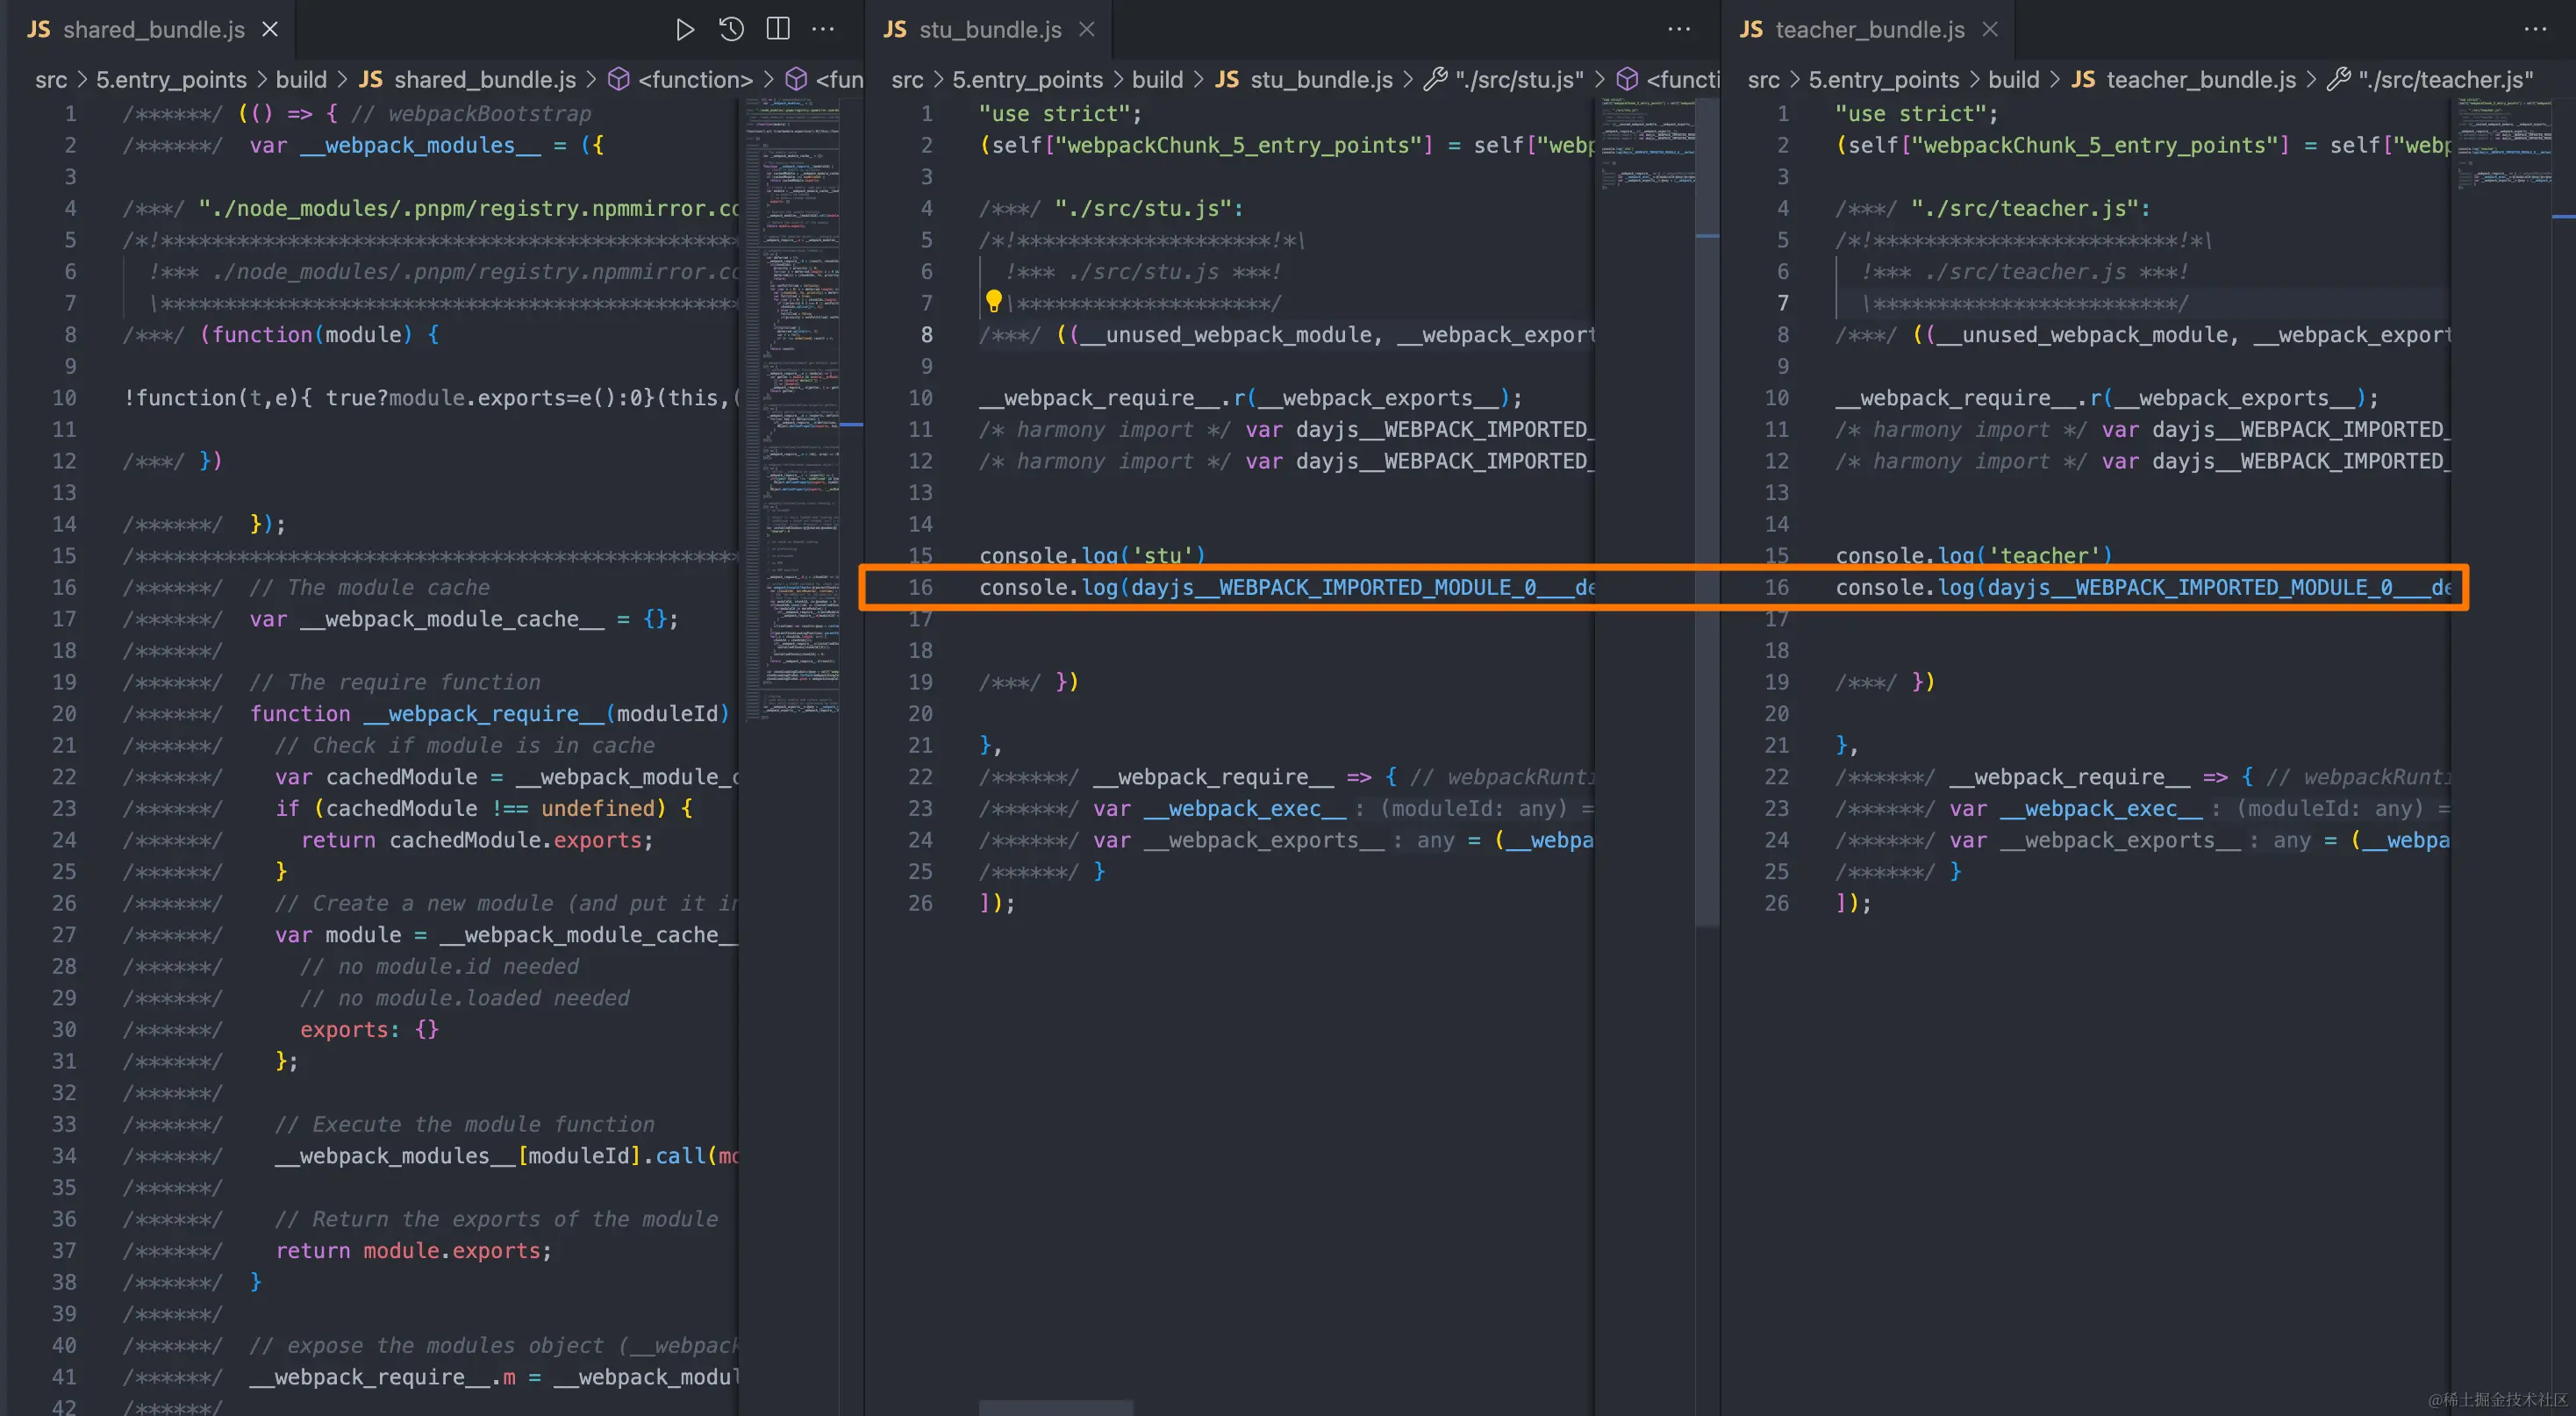Image resolution: width=2576 pixels, height=1416 pixels.
Task: Select the shared_bundle.js tab
Action: point(153,30)
